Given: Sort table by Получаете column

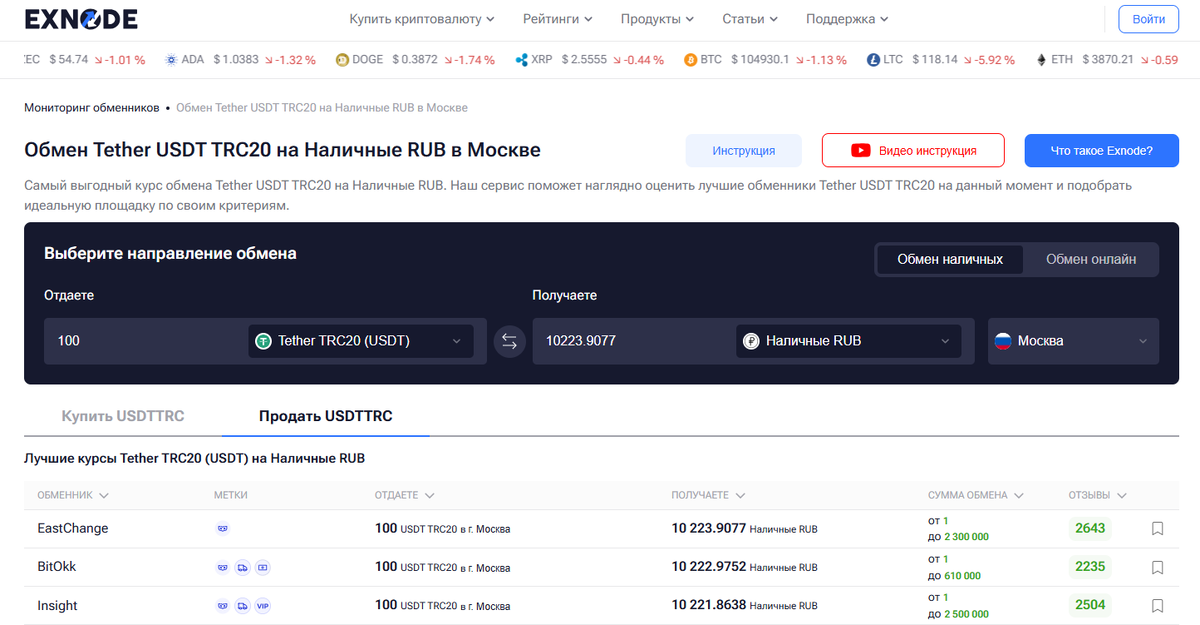Looking at the screenshot, I should [x=708, y=495].
